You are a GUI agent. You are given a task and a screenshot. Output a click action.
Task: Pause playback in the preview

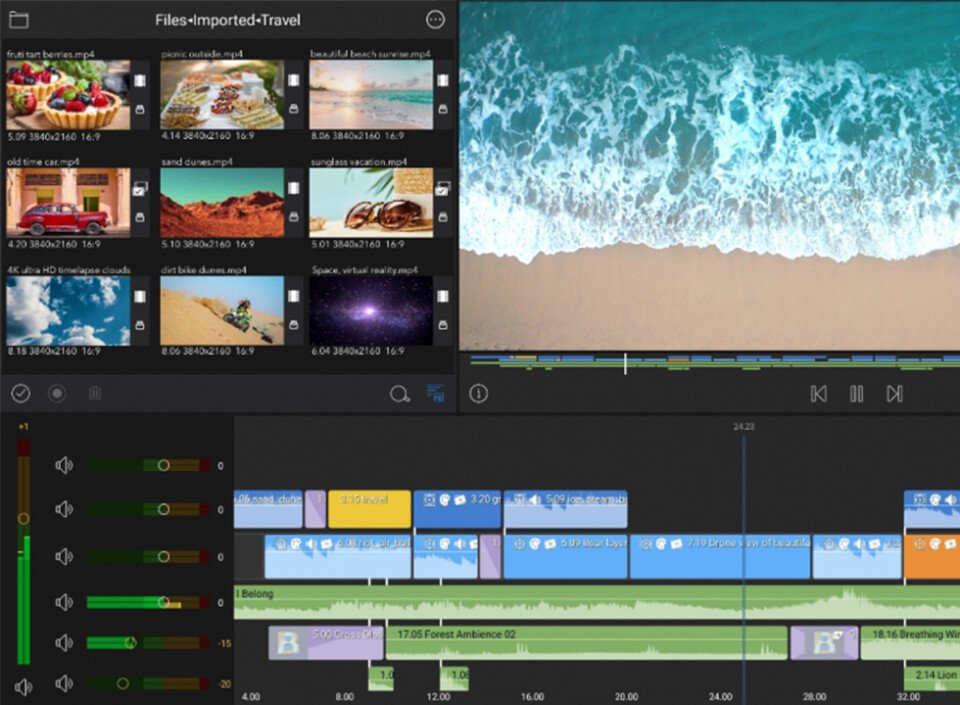click(x=856, y=394)
